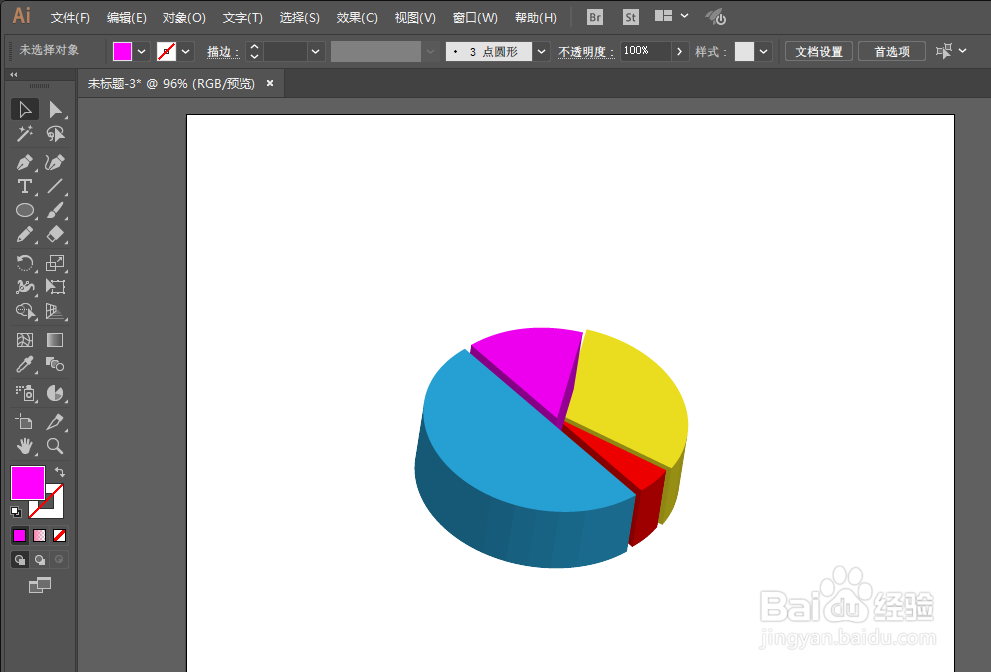Open stroke color dropdown in control bar
The image size is (991, 672).
185,52
